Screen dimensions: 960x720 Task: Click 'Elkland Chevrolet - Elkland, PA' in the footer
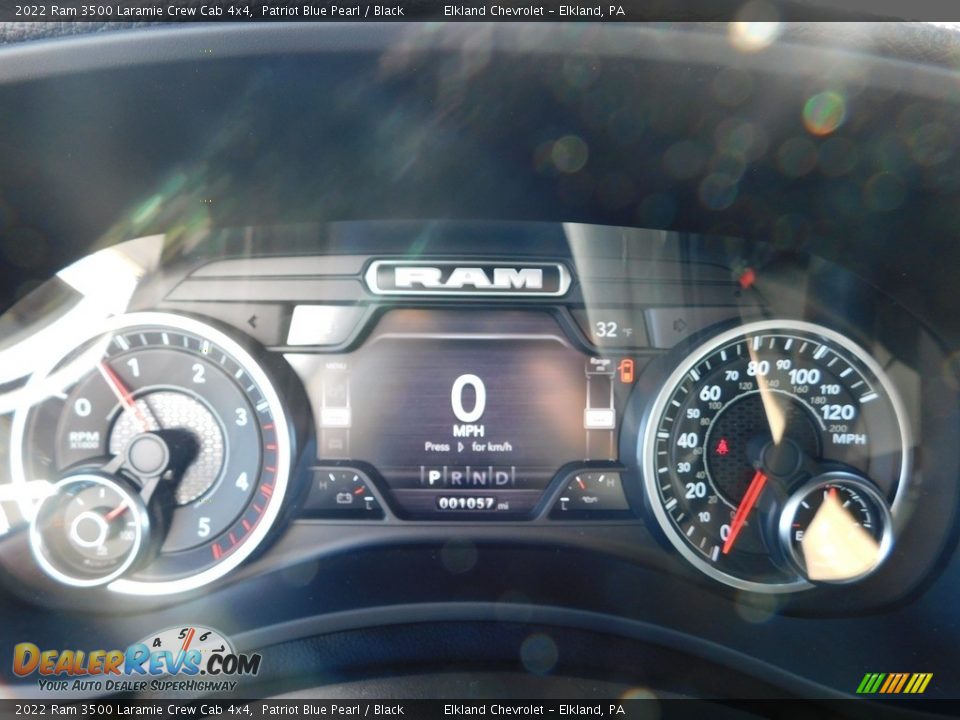(534, 710)
